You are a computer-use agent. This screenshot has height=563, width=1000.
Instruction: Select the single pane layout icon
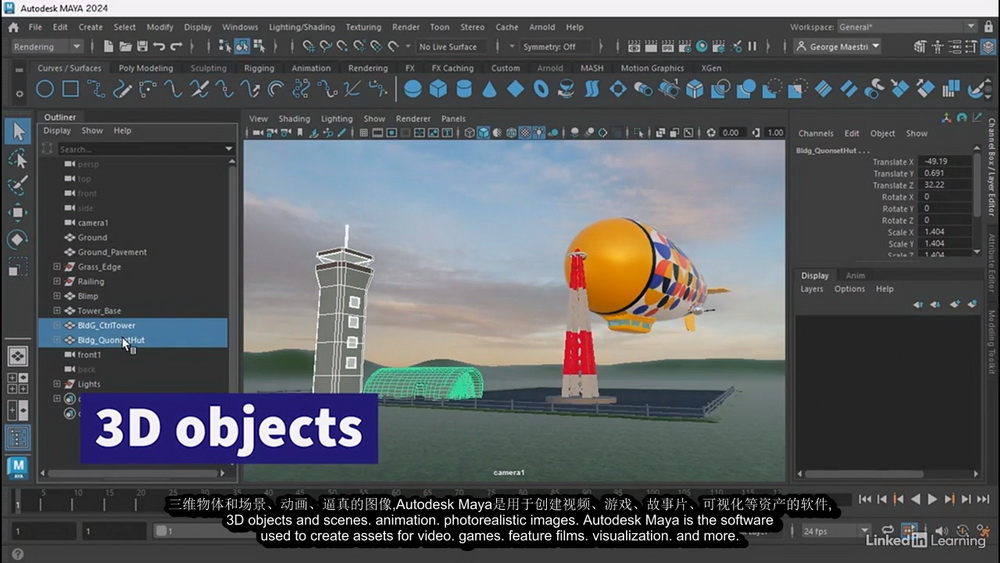(18, 356)
